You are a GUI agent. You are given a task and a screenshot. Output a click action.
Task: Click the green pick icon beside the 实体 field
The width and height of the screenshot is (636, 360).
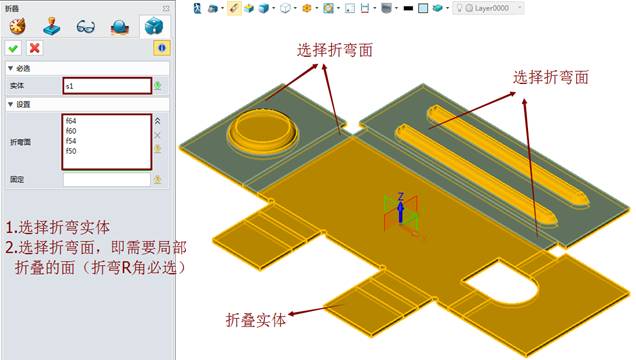pos(158,86)
